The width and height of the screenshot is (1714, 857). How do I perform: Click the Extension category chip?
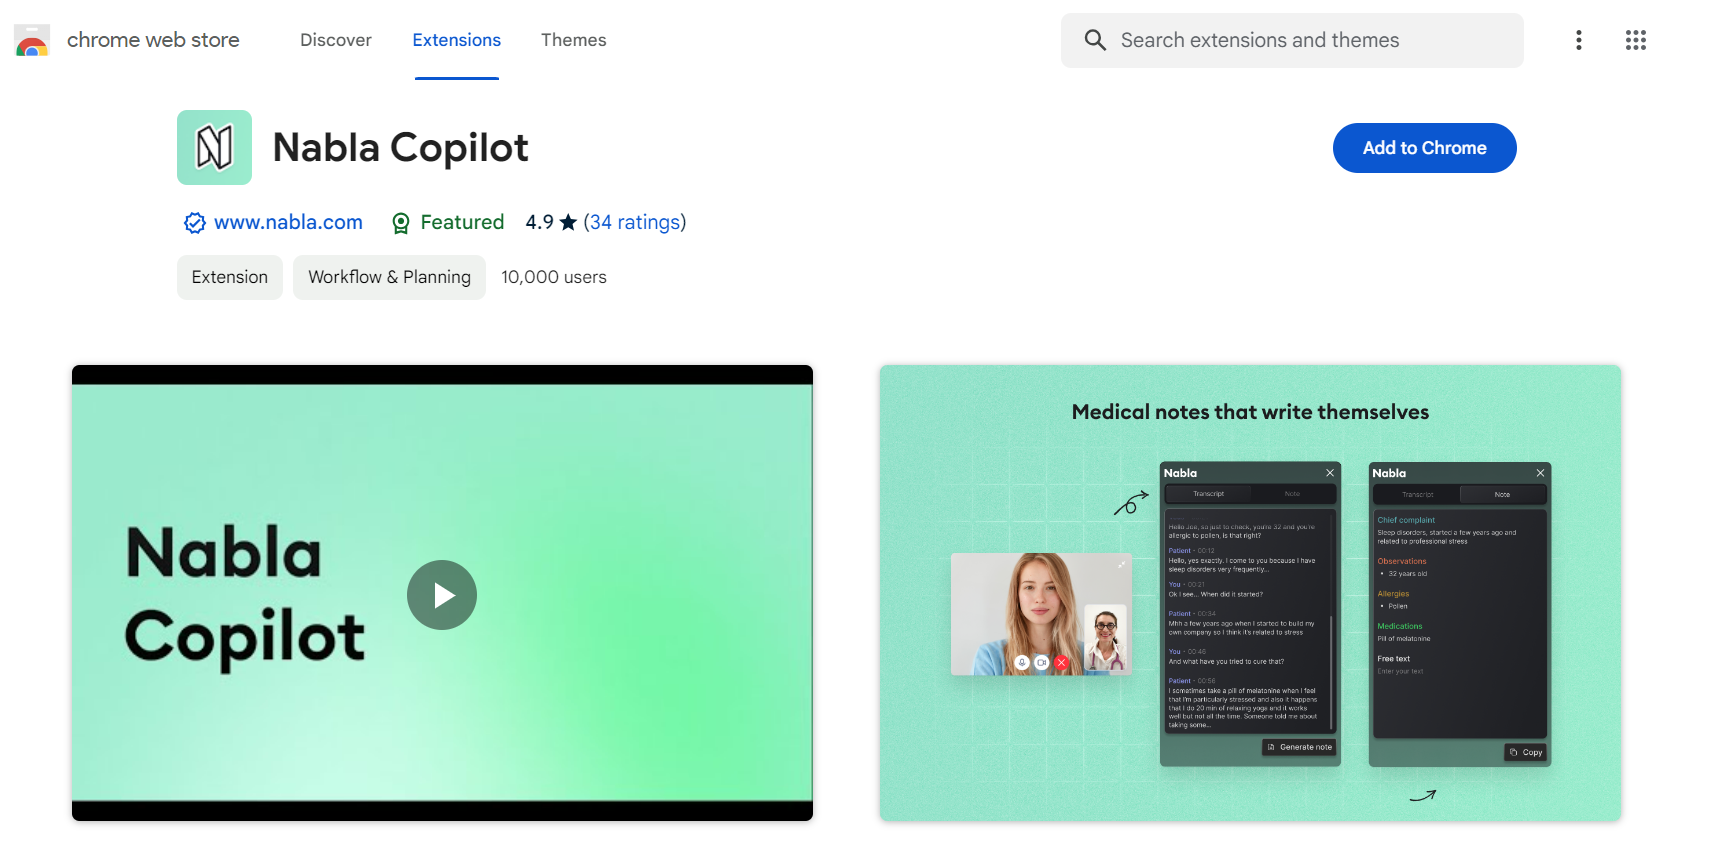(230, 277)
